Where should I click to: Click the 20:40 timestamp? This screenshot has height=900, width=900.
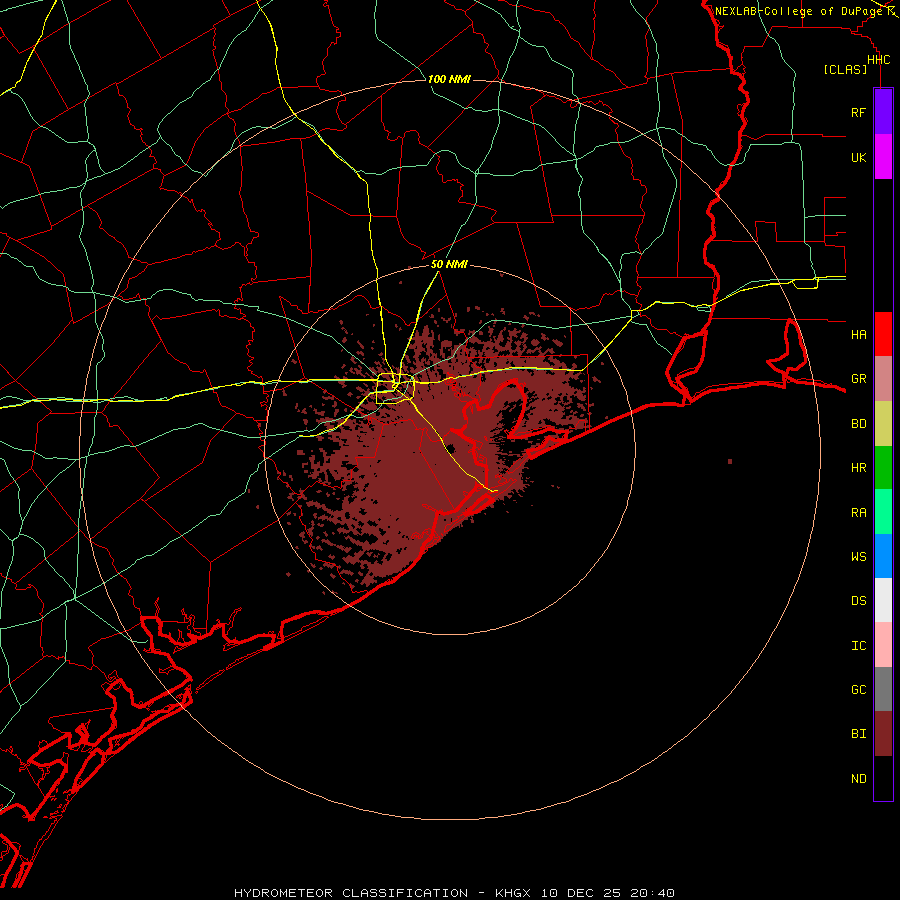pos(653,893)
